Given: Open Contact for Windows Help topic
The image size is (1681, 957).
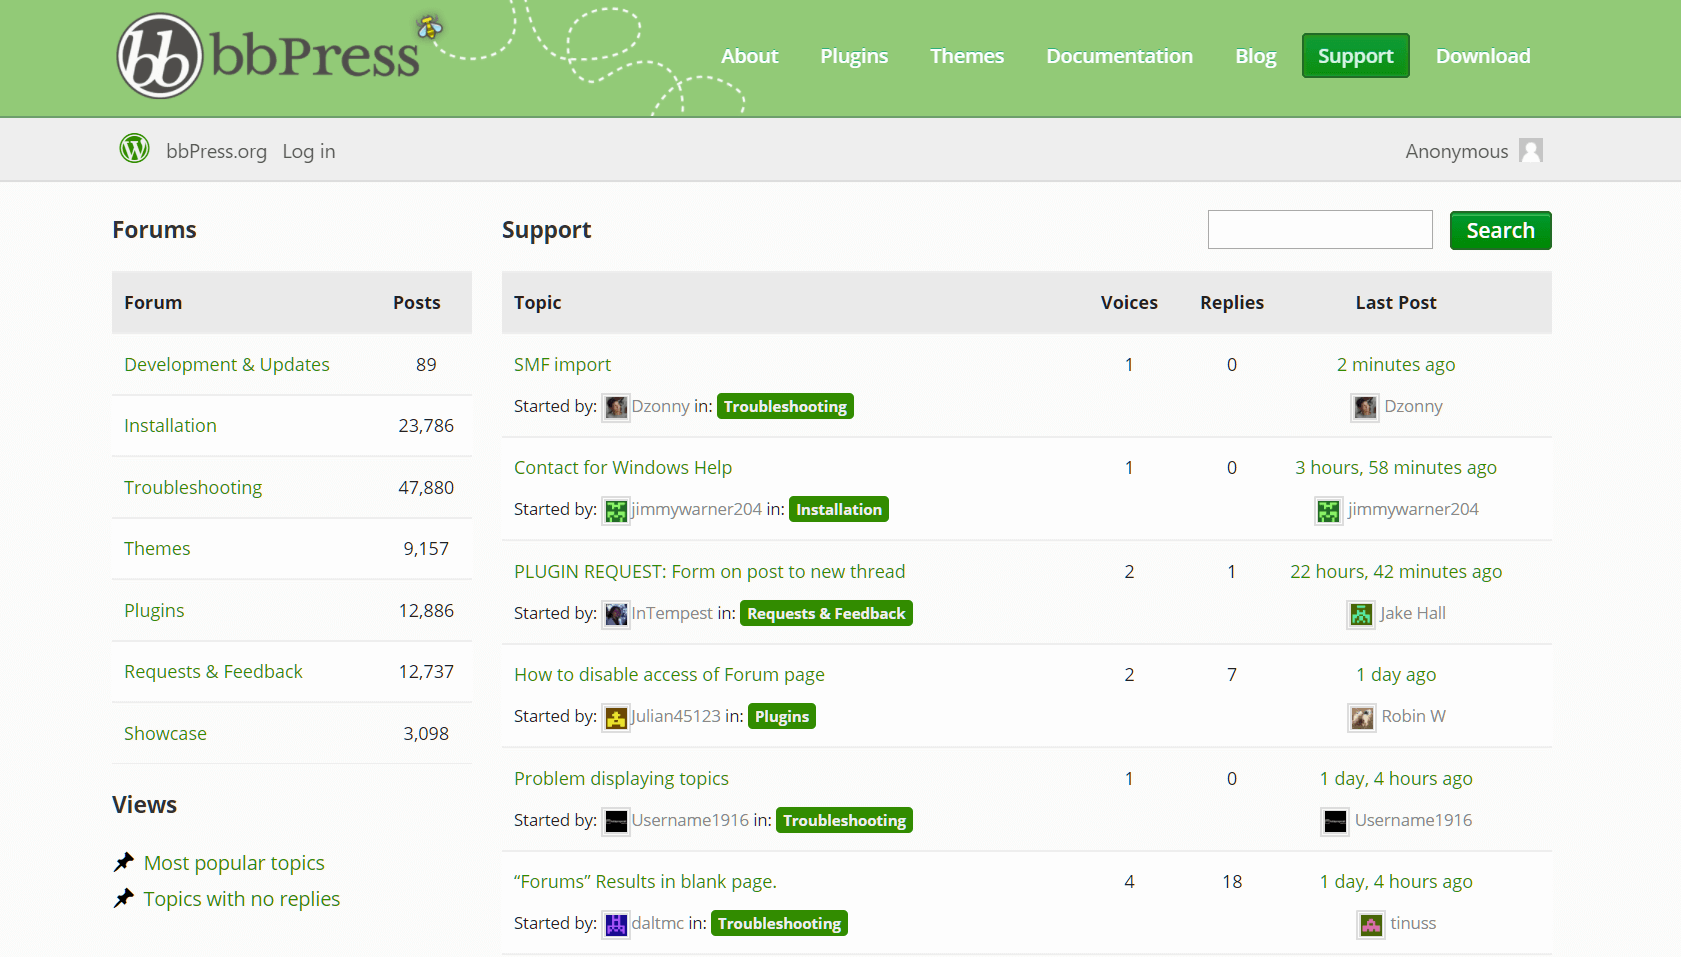Looking at the screenshot, I should pos(623,467).
